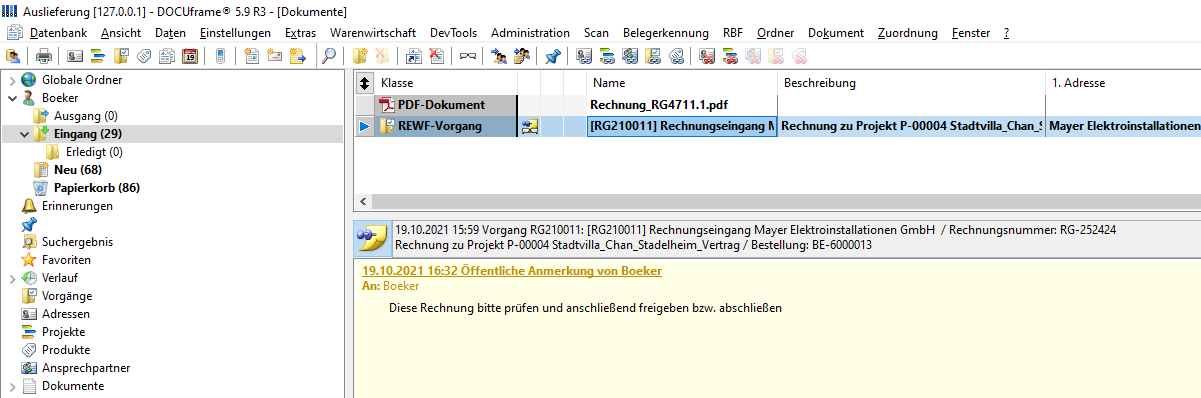Viewport: 1201px width, 398px height.
Task: Open the Belegerkennung menu
Action: [x=665, y=33]
